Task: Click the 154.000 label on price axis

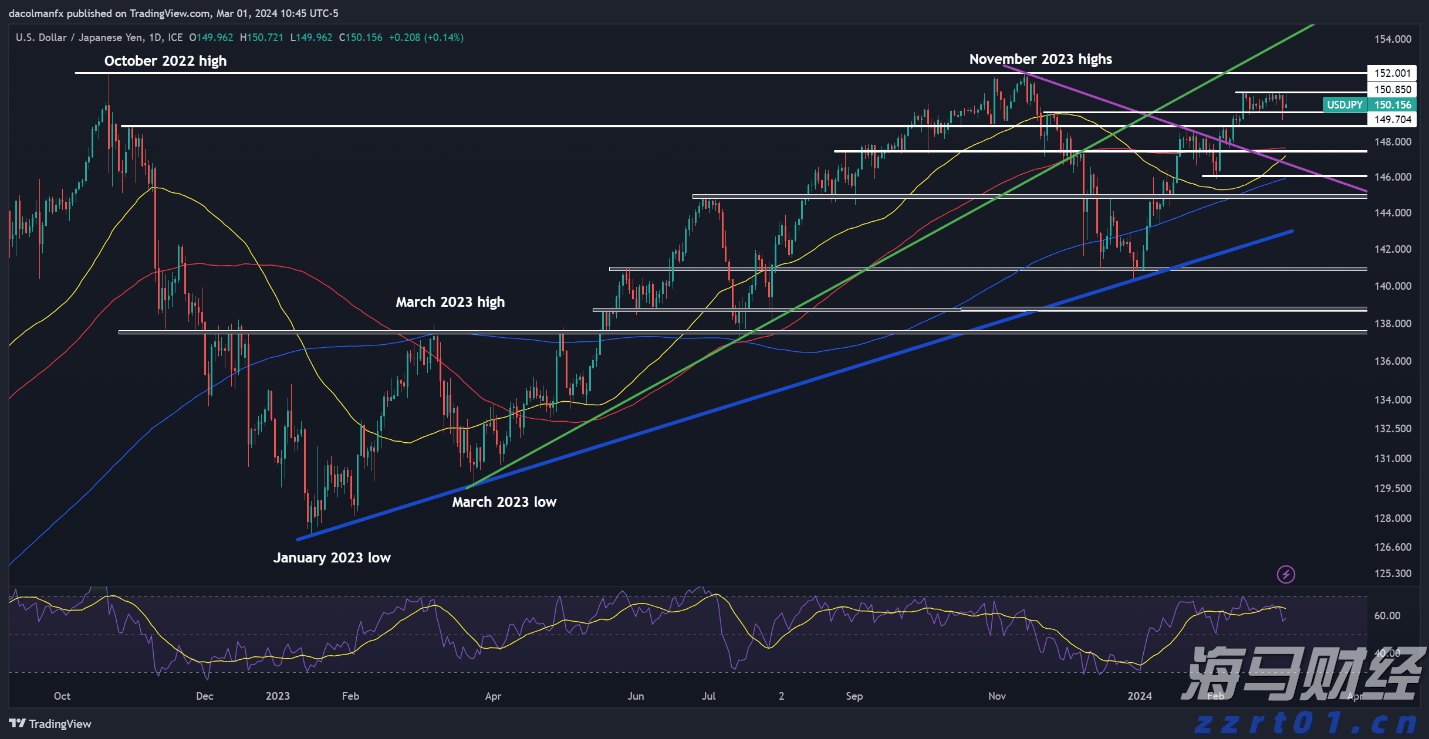Action: (x=1393, y=39)
